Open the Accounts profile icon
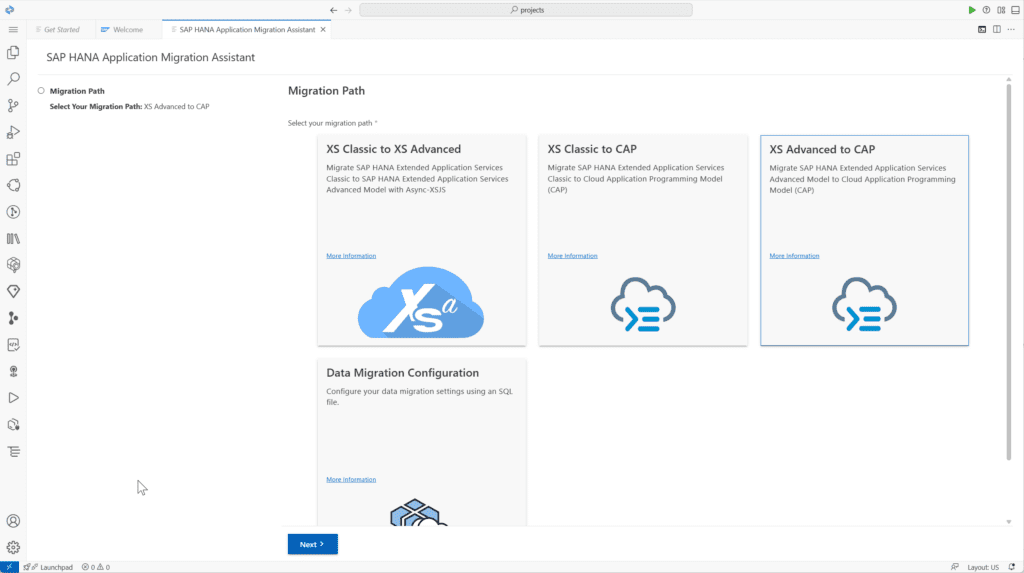Image resolution: width=1024 pixels, height=573 pixels. pyautogui.click(x=13, y=521)
